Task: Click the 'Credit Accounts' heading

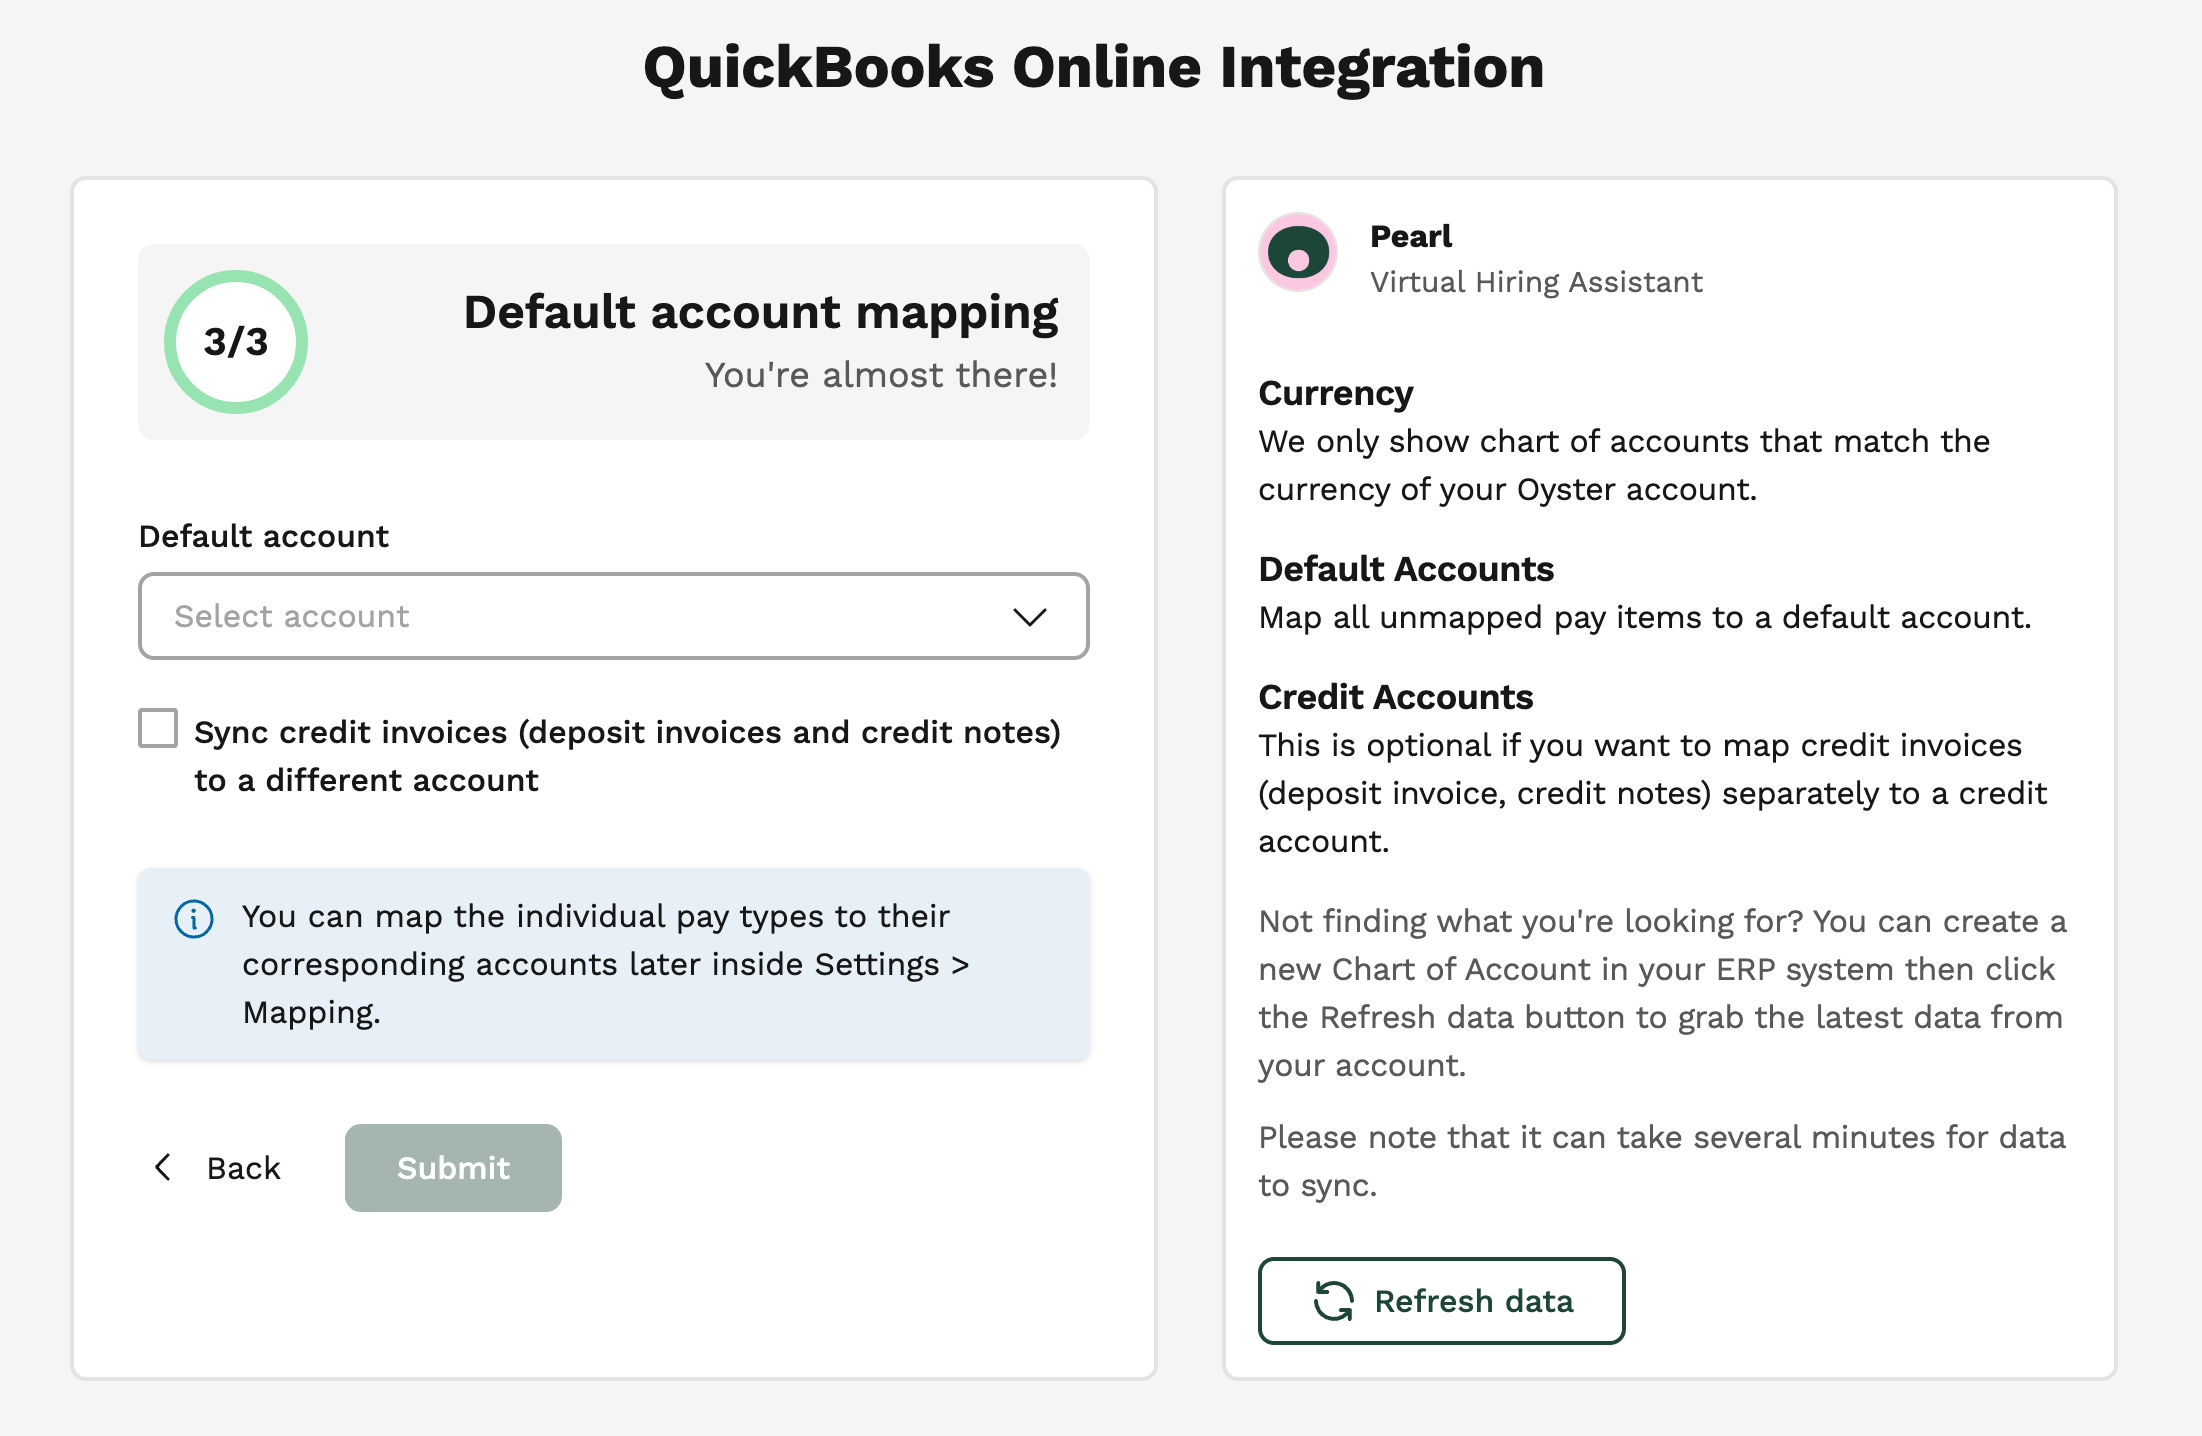Action: coord(1395,697)
